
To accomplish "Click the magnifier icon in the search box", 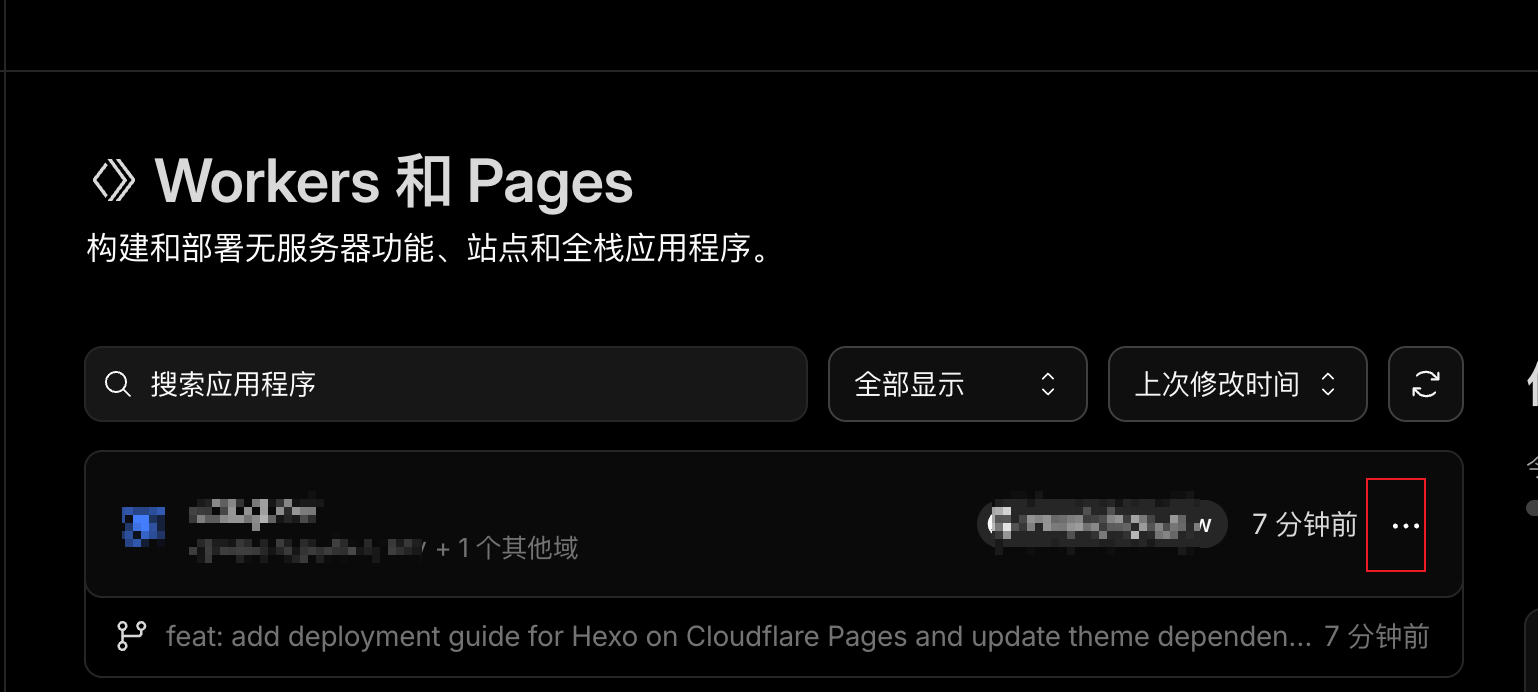I will coord(118,384).
